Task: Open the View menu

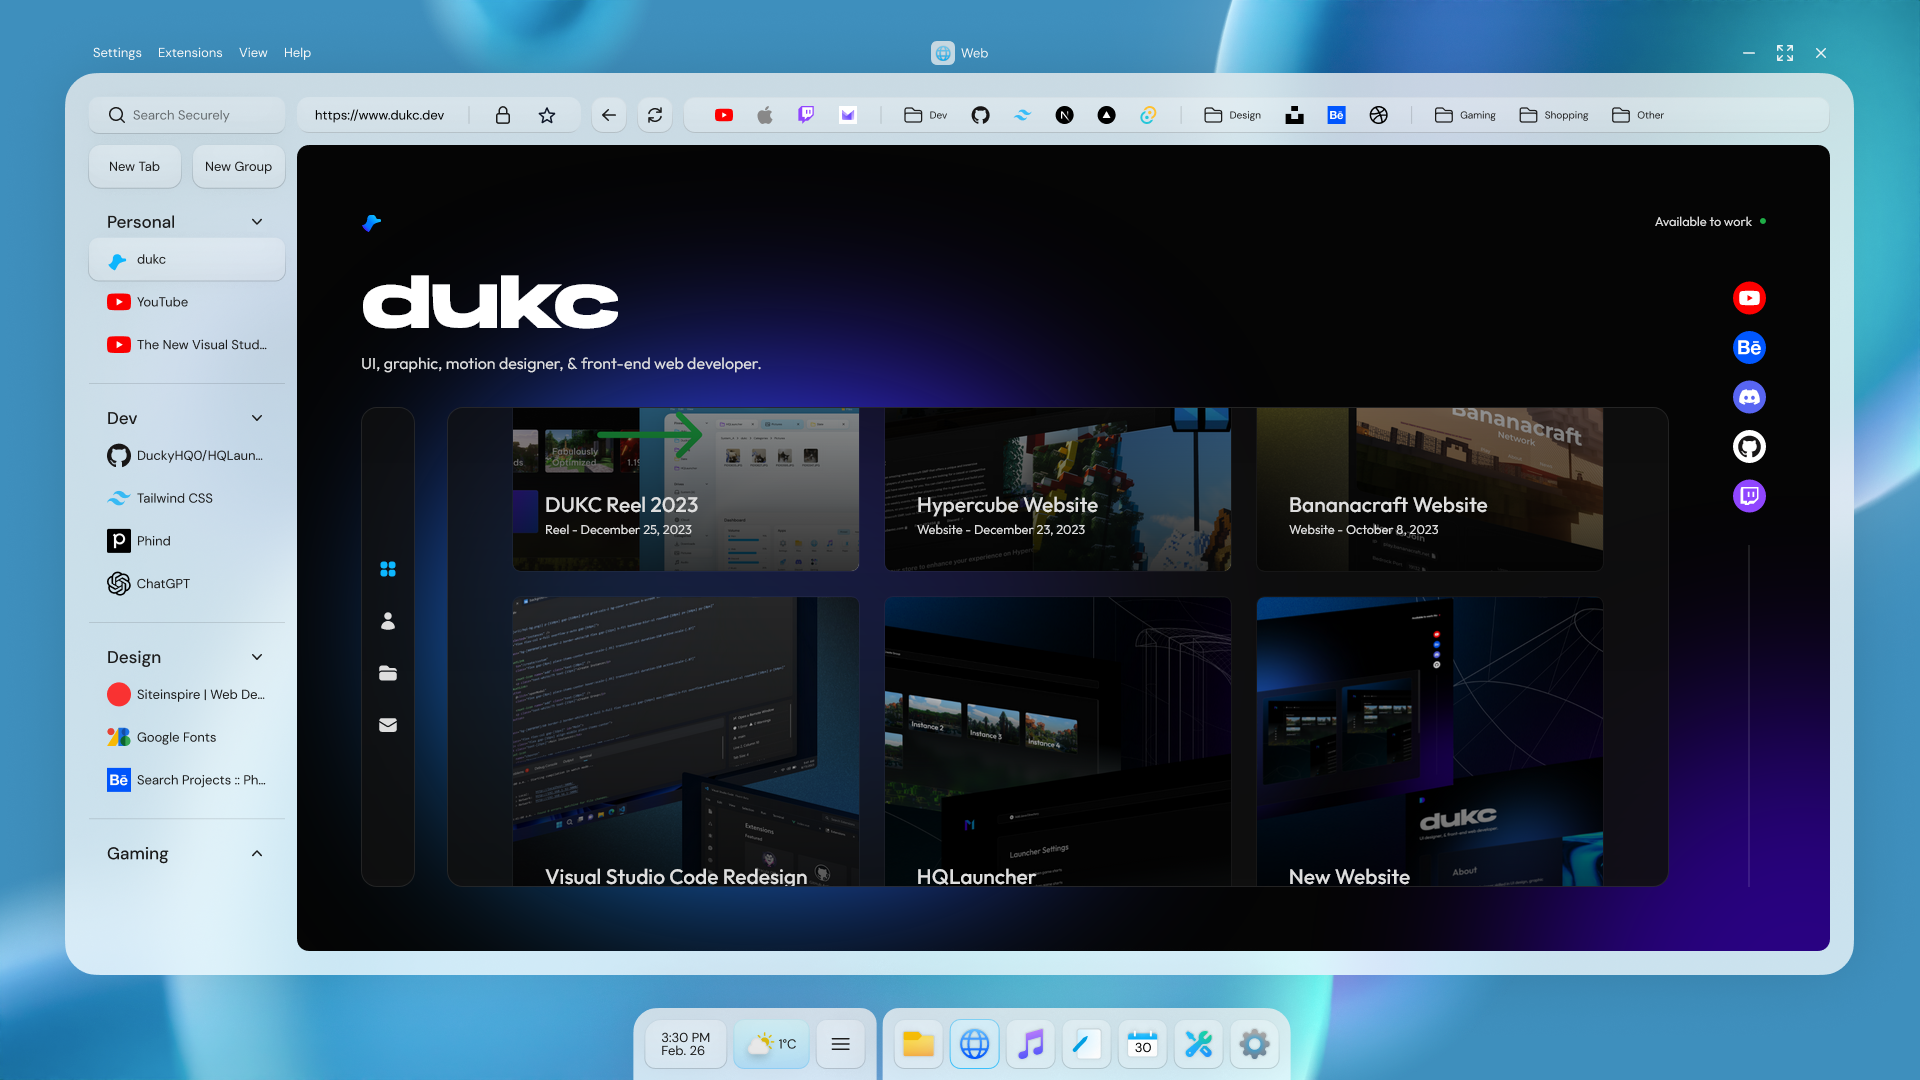Action: (253, 53)
